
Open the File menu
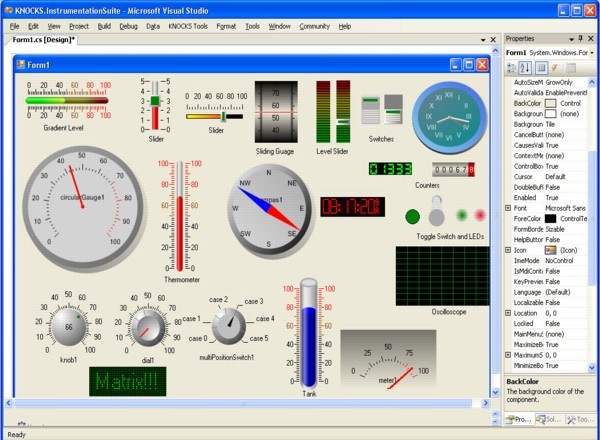pos(15,26)
